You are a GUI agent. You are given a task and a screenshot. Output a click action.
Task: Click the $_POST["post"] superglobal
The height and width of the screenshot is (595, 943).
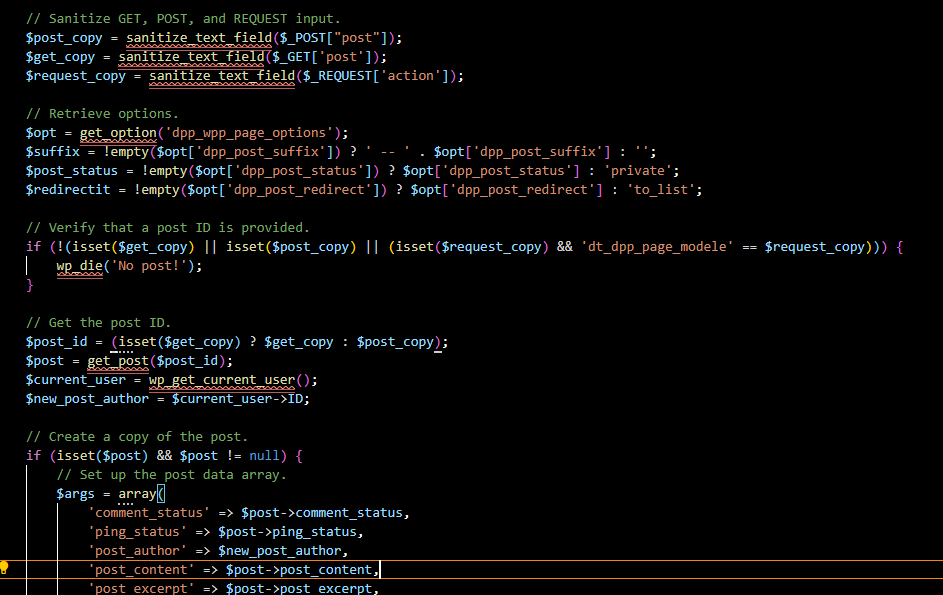[x=333, y=38]
